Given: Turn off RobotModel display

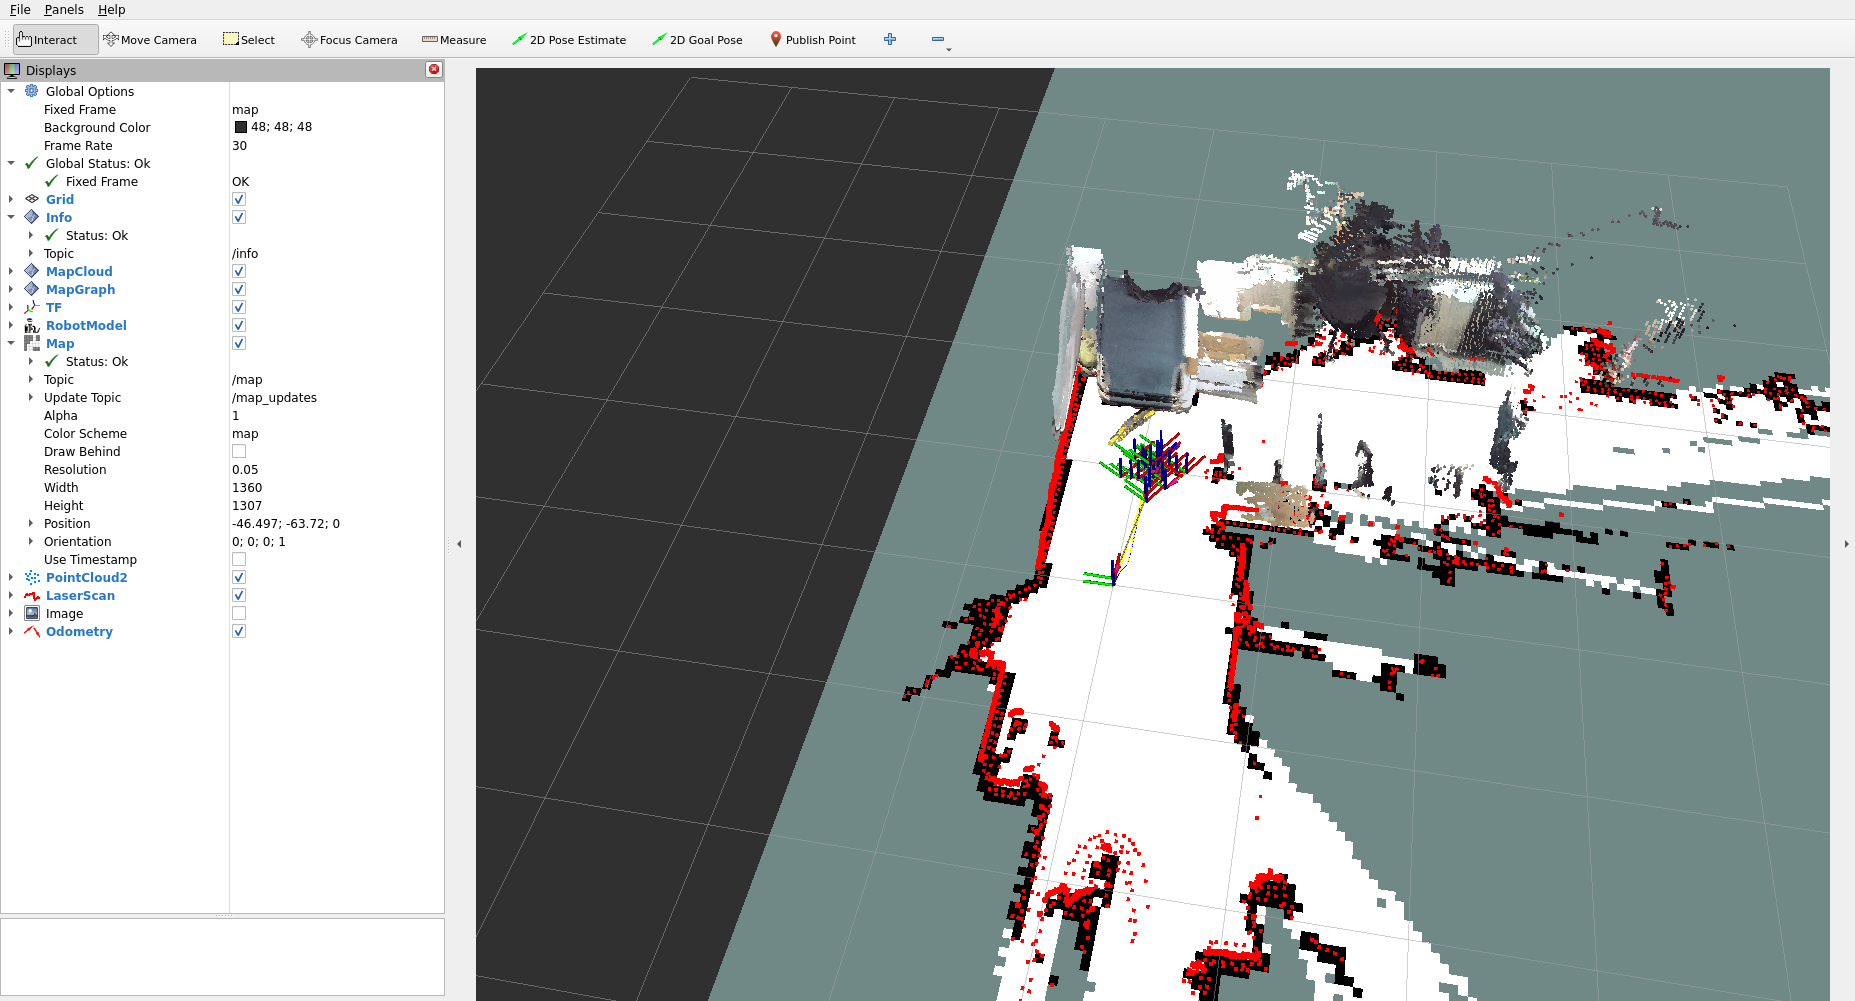Looking at the screenshot, I should (x=239, y=325).
